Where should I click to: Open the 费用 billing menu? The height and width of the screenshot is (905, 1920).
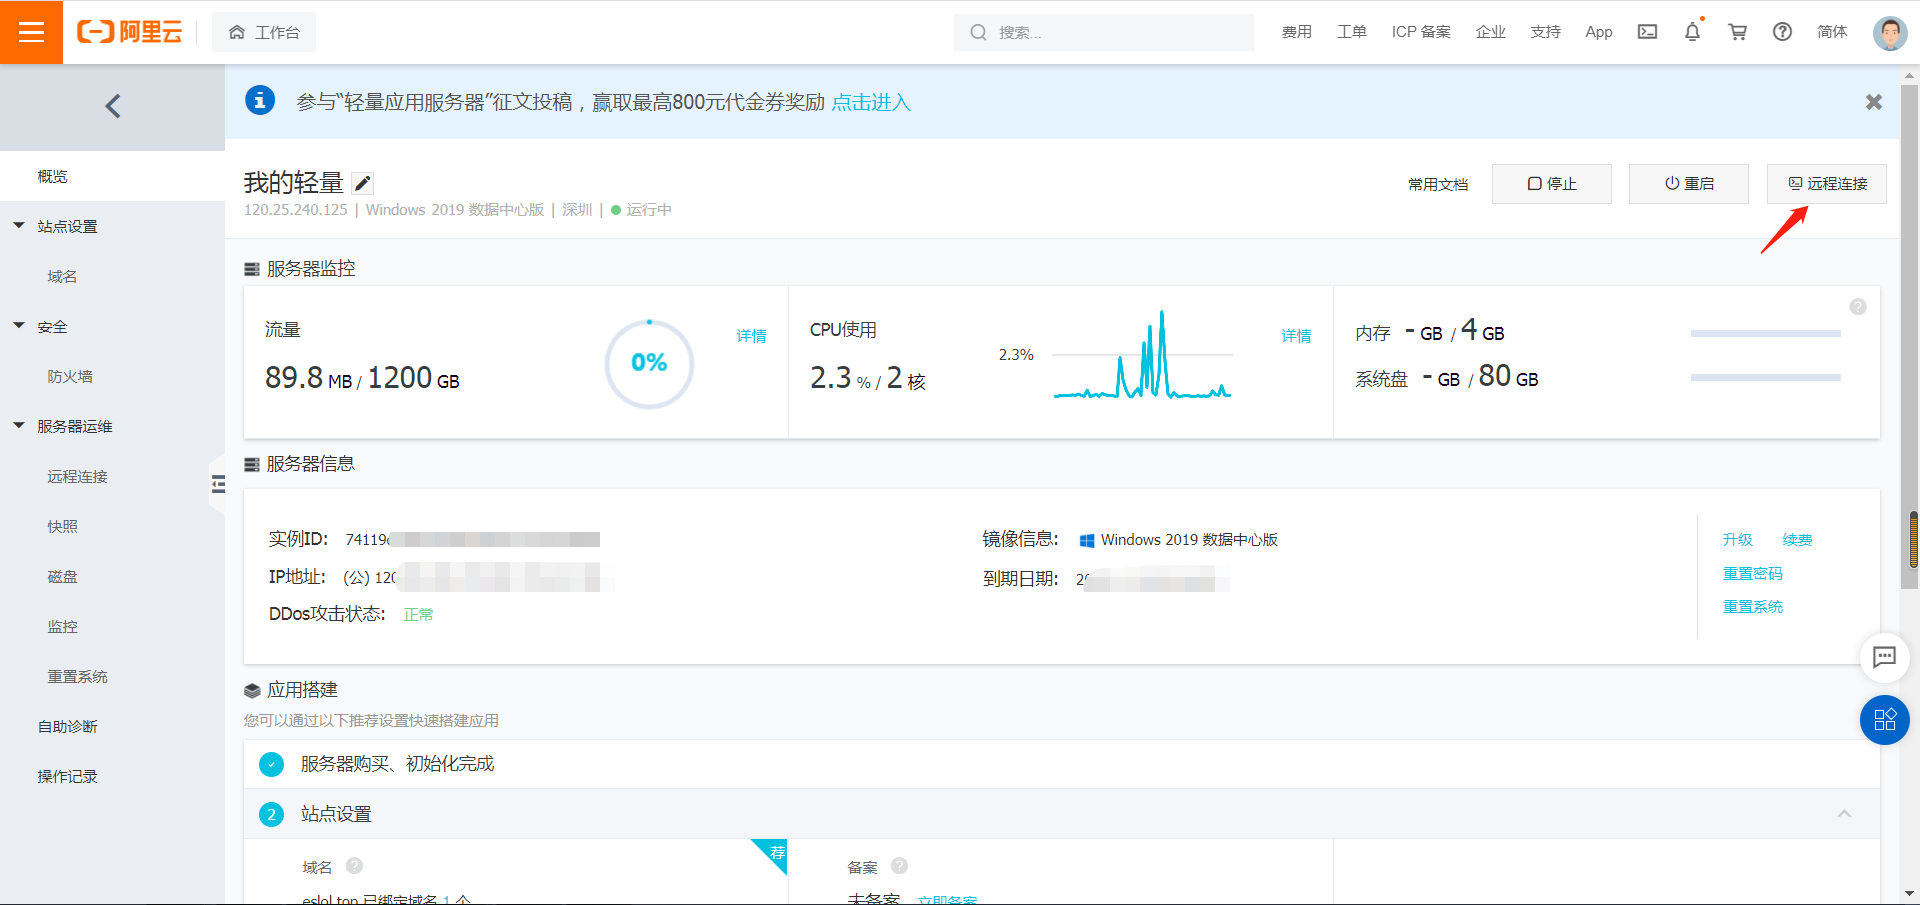pos(1297,32)
